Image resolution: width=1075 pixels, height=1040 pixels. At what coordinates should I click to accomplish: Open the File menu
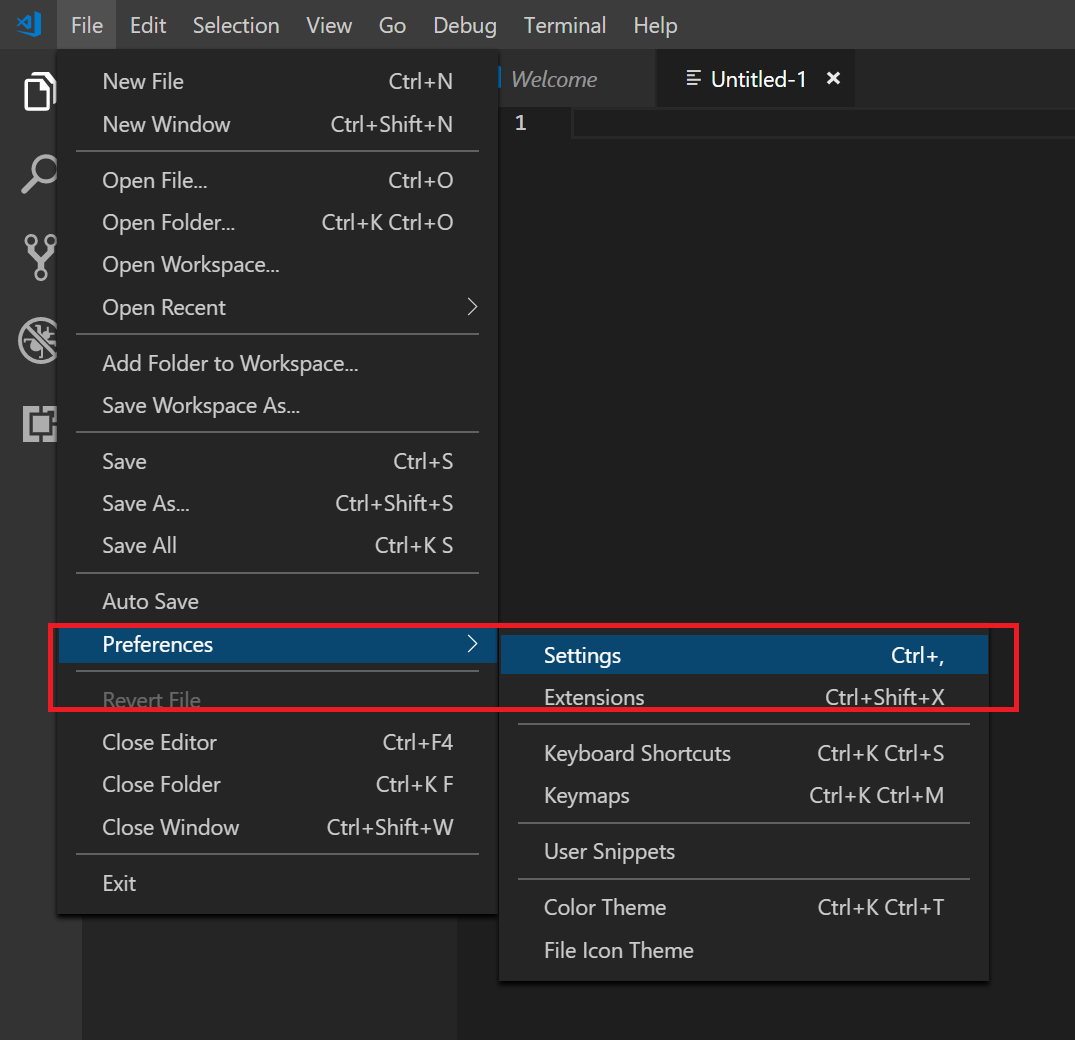coord(86,25)
